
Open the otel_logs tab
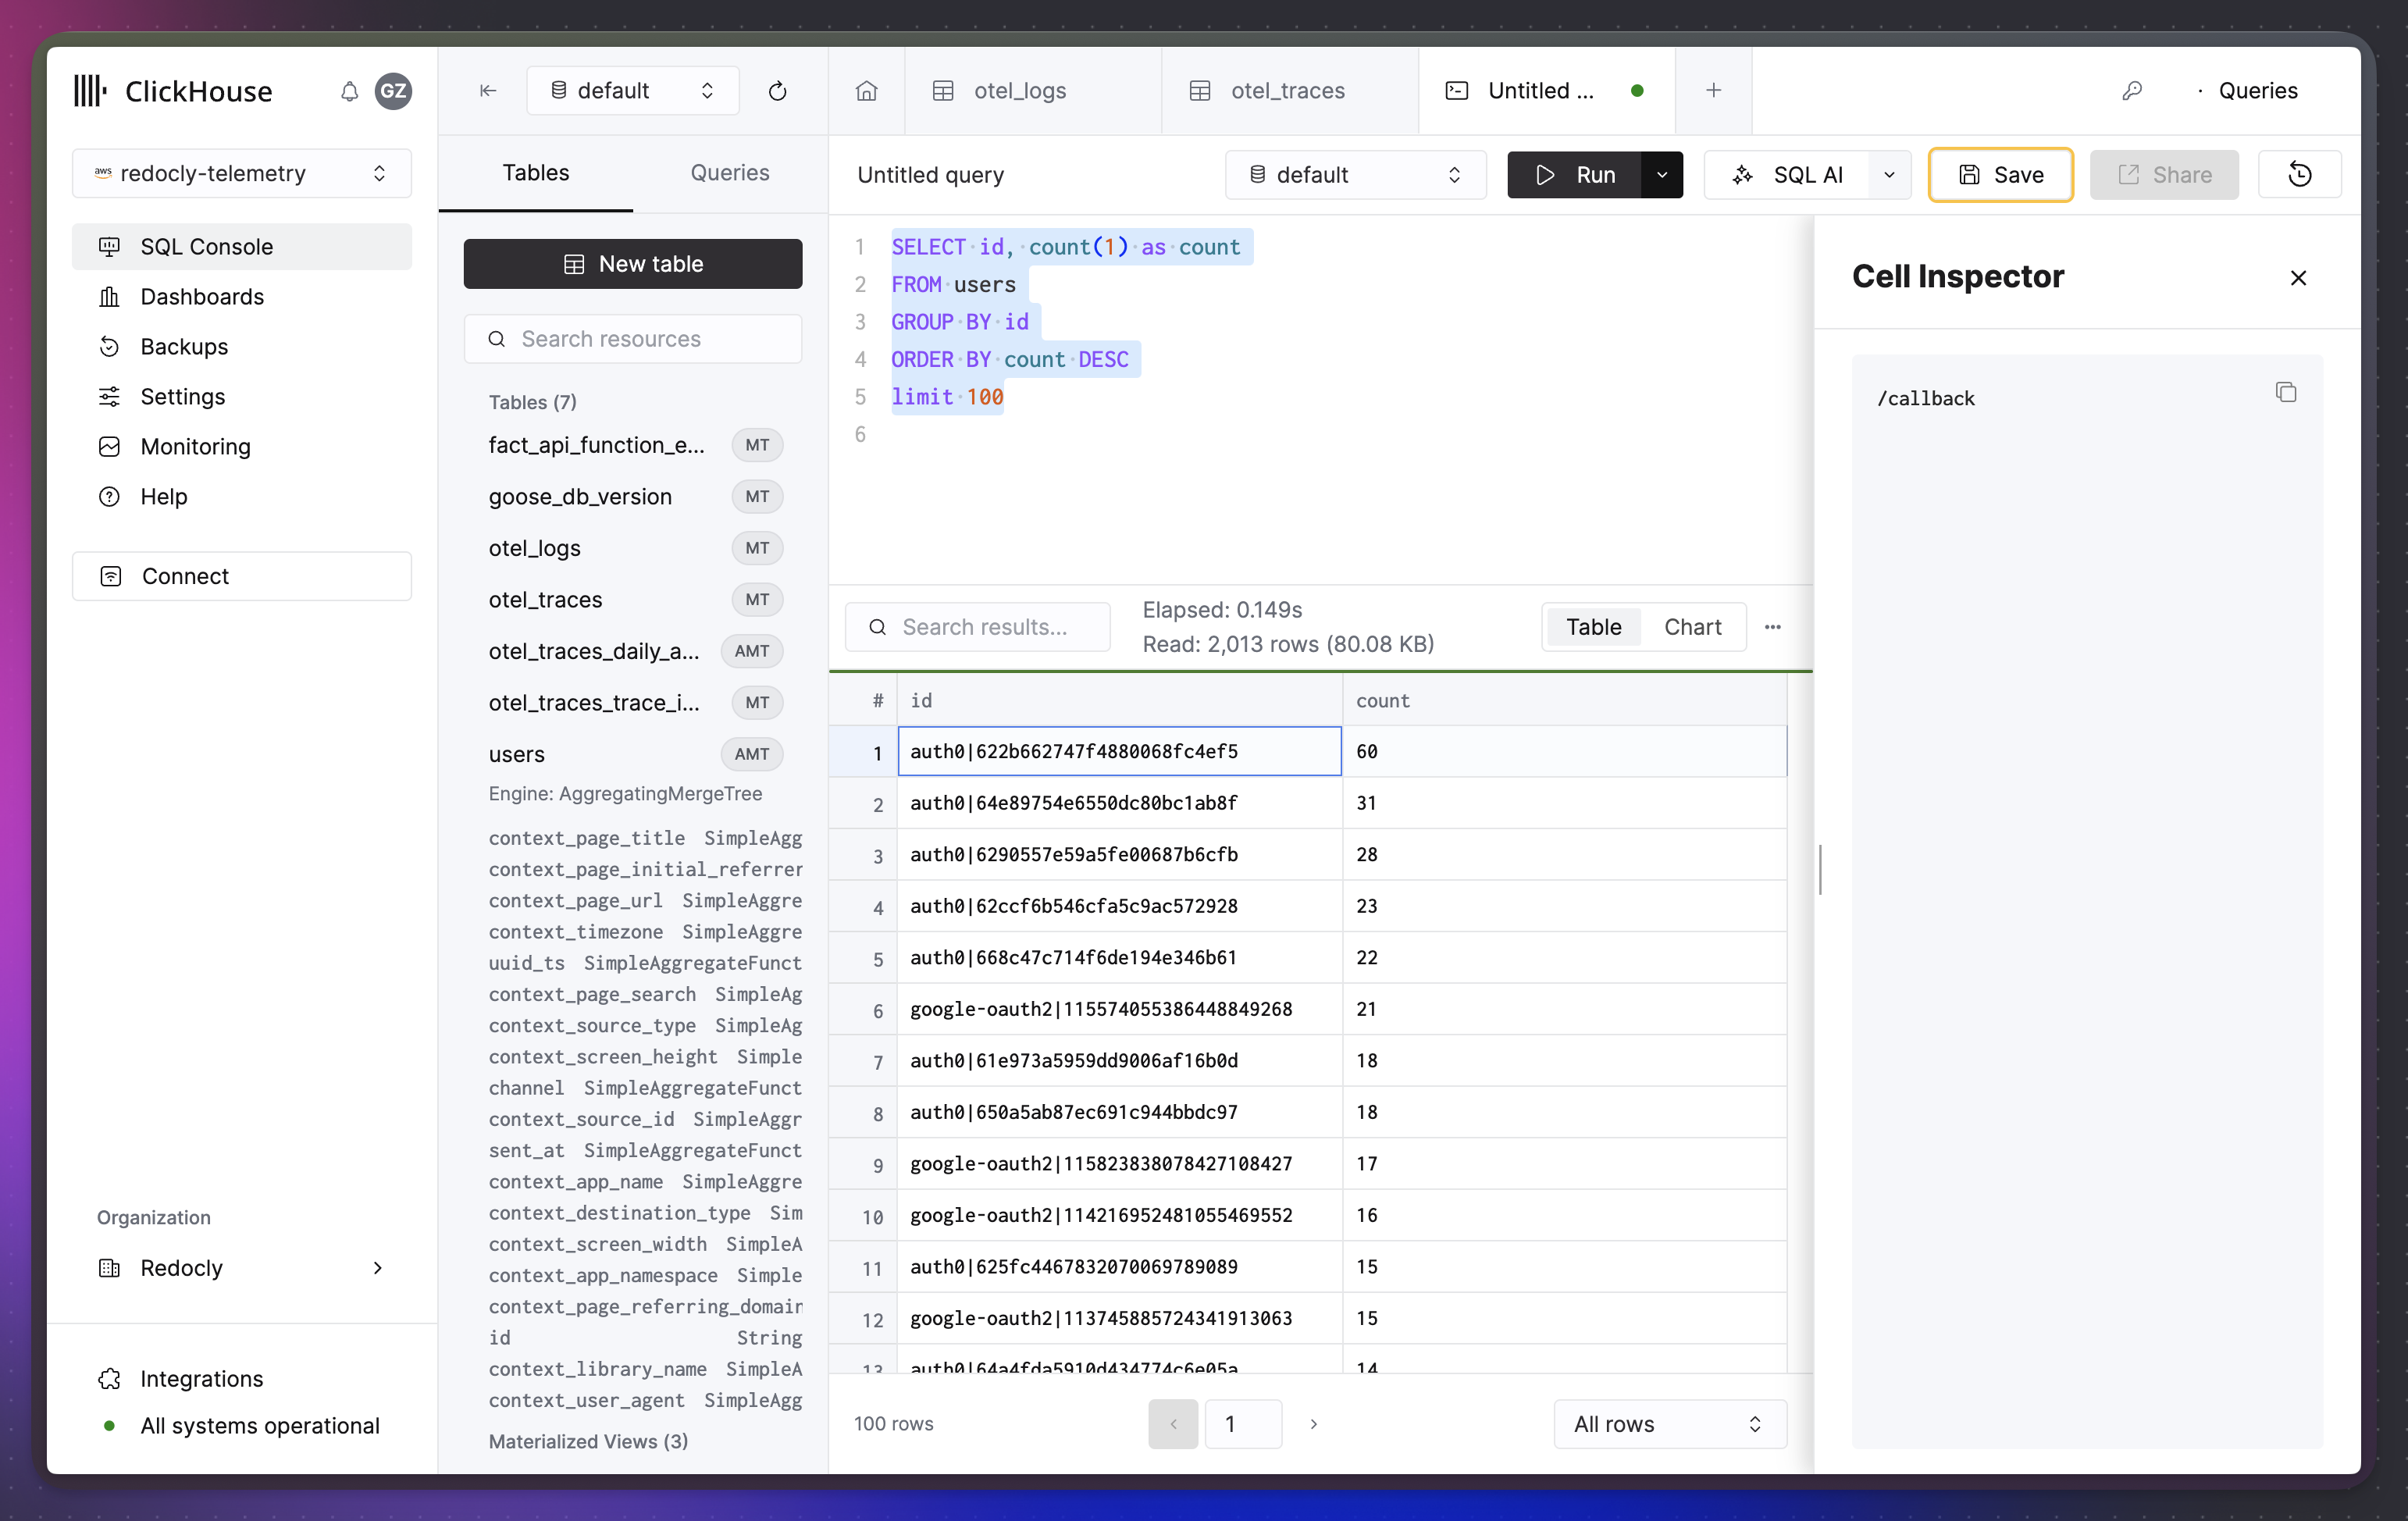point(1033,91)
